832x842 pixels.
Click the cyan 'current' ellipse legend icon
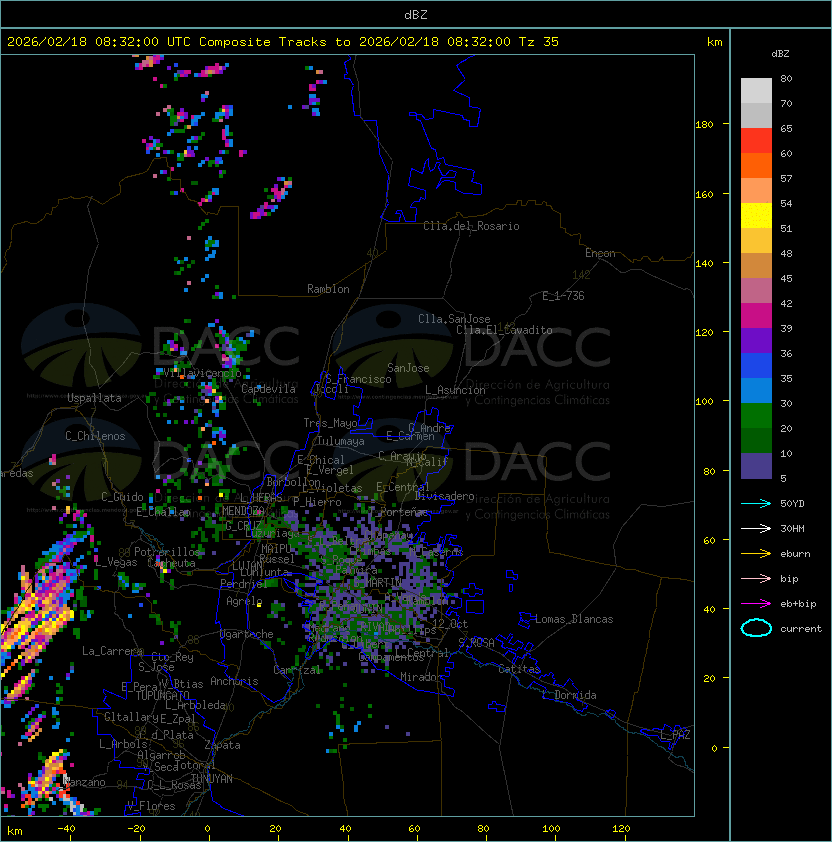coord(756,628)
